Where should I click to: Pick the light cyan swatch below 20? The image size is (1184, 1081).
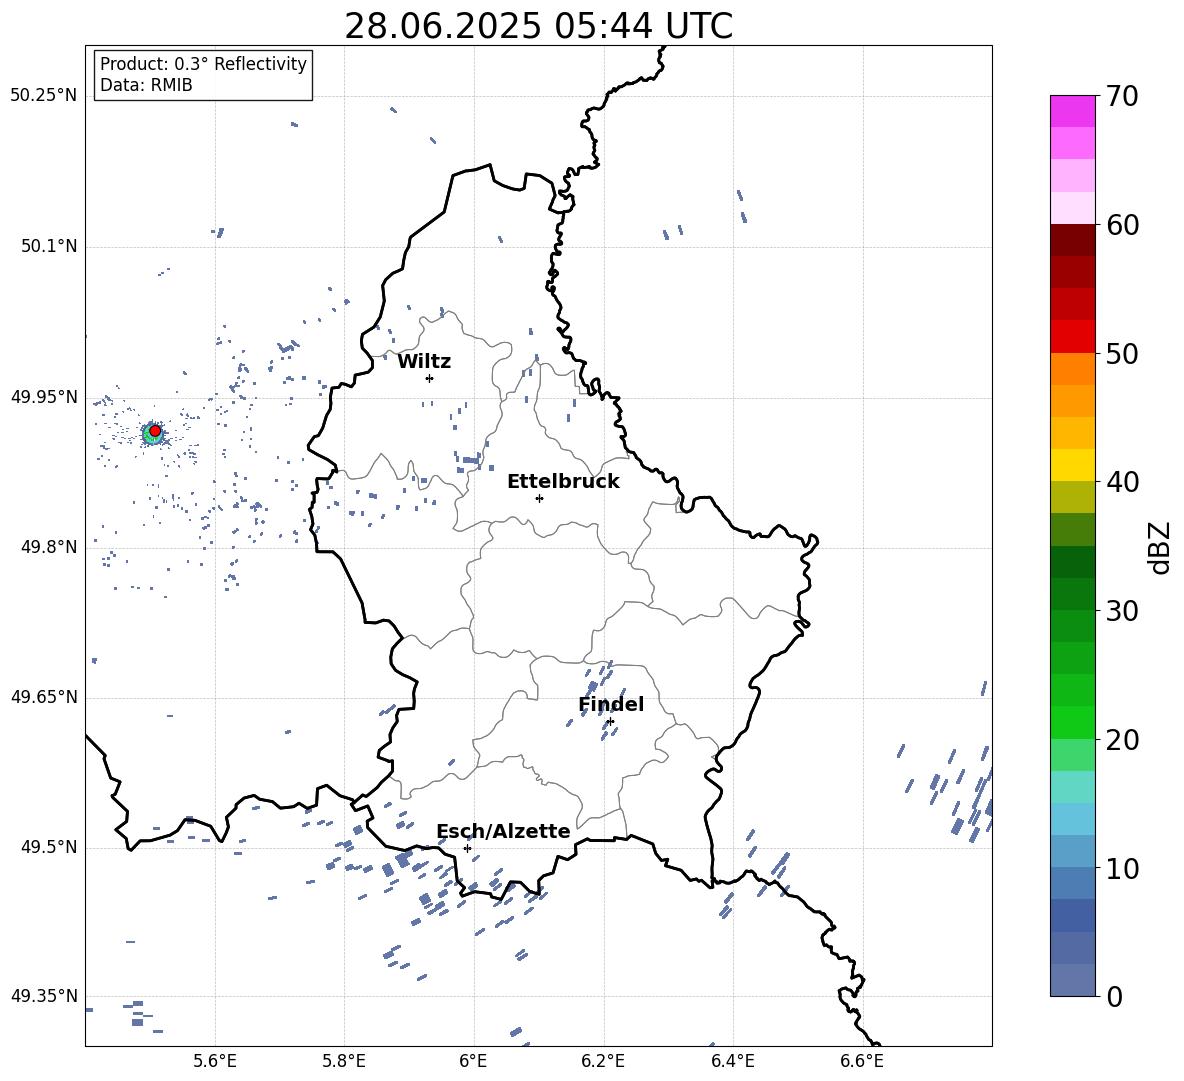point(1073,787)
